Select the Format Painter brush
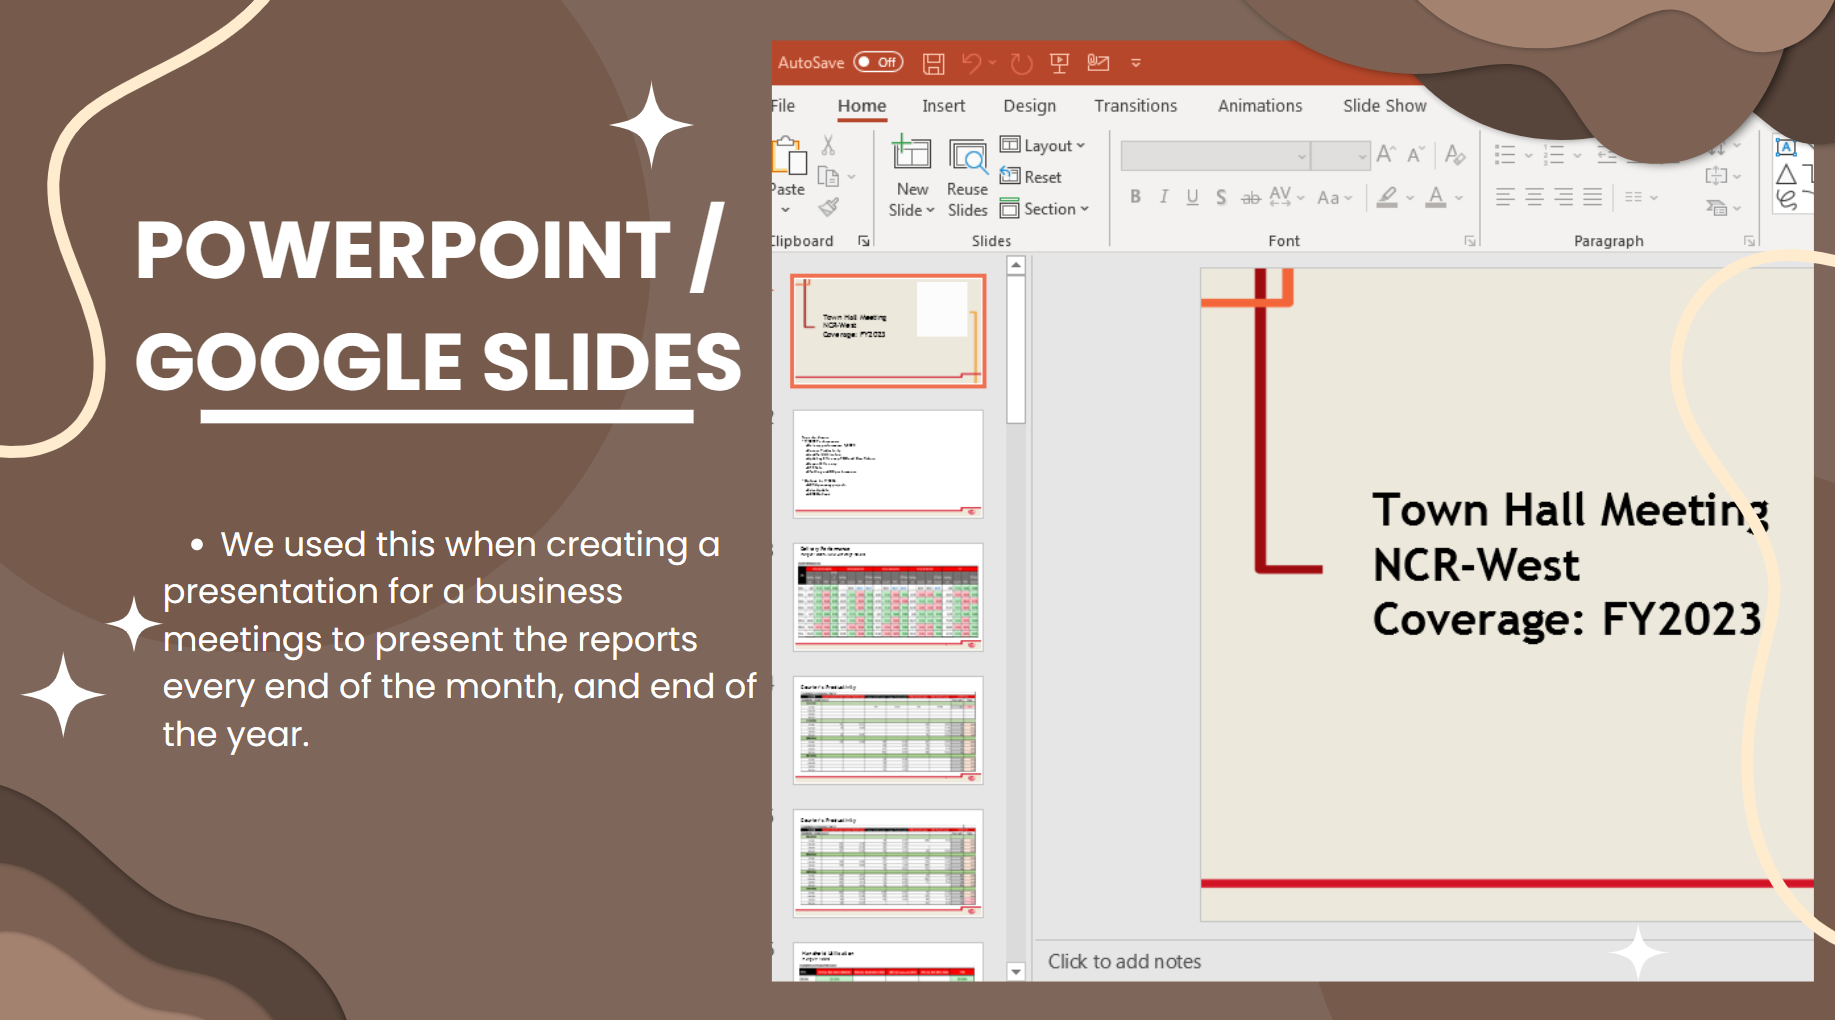The height and width of the screenshot is (1020, 1835). (828, 207)
